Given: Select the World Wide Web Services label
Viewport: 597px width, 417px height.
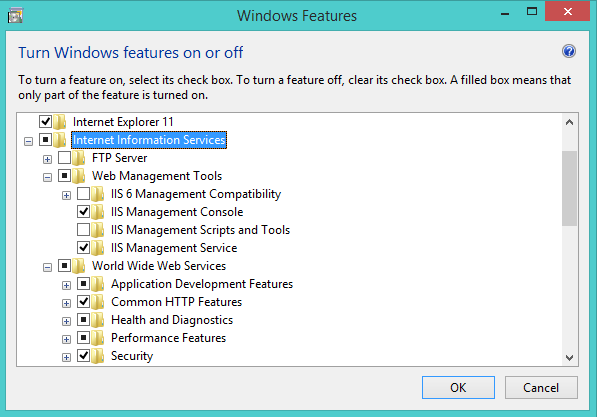Looking at the screenshot, I should (x=159, y=266).
